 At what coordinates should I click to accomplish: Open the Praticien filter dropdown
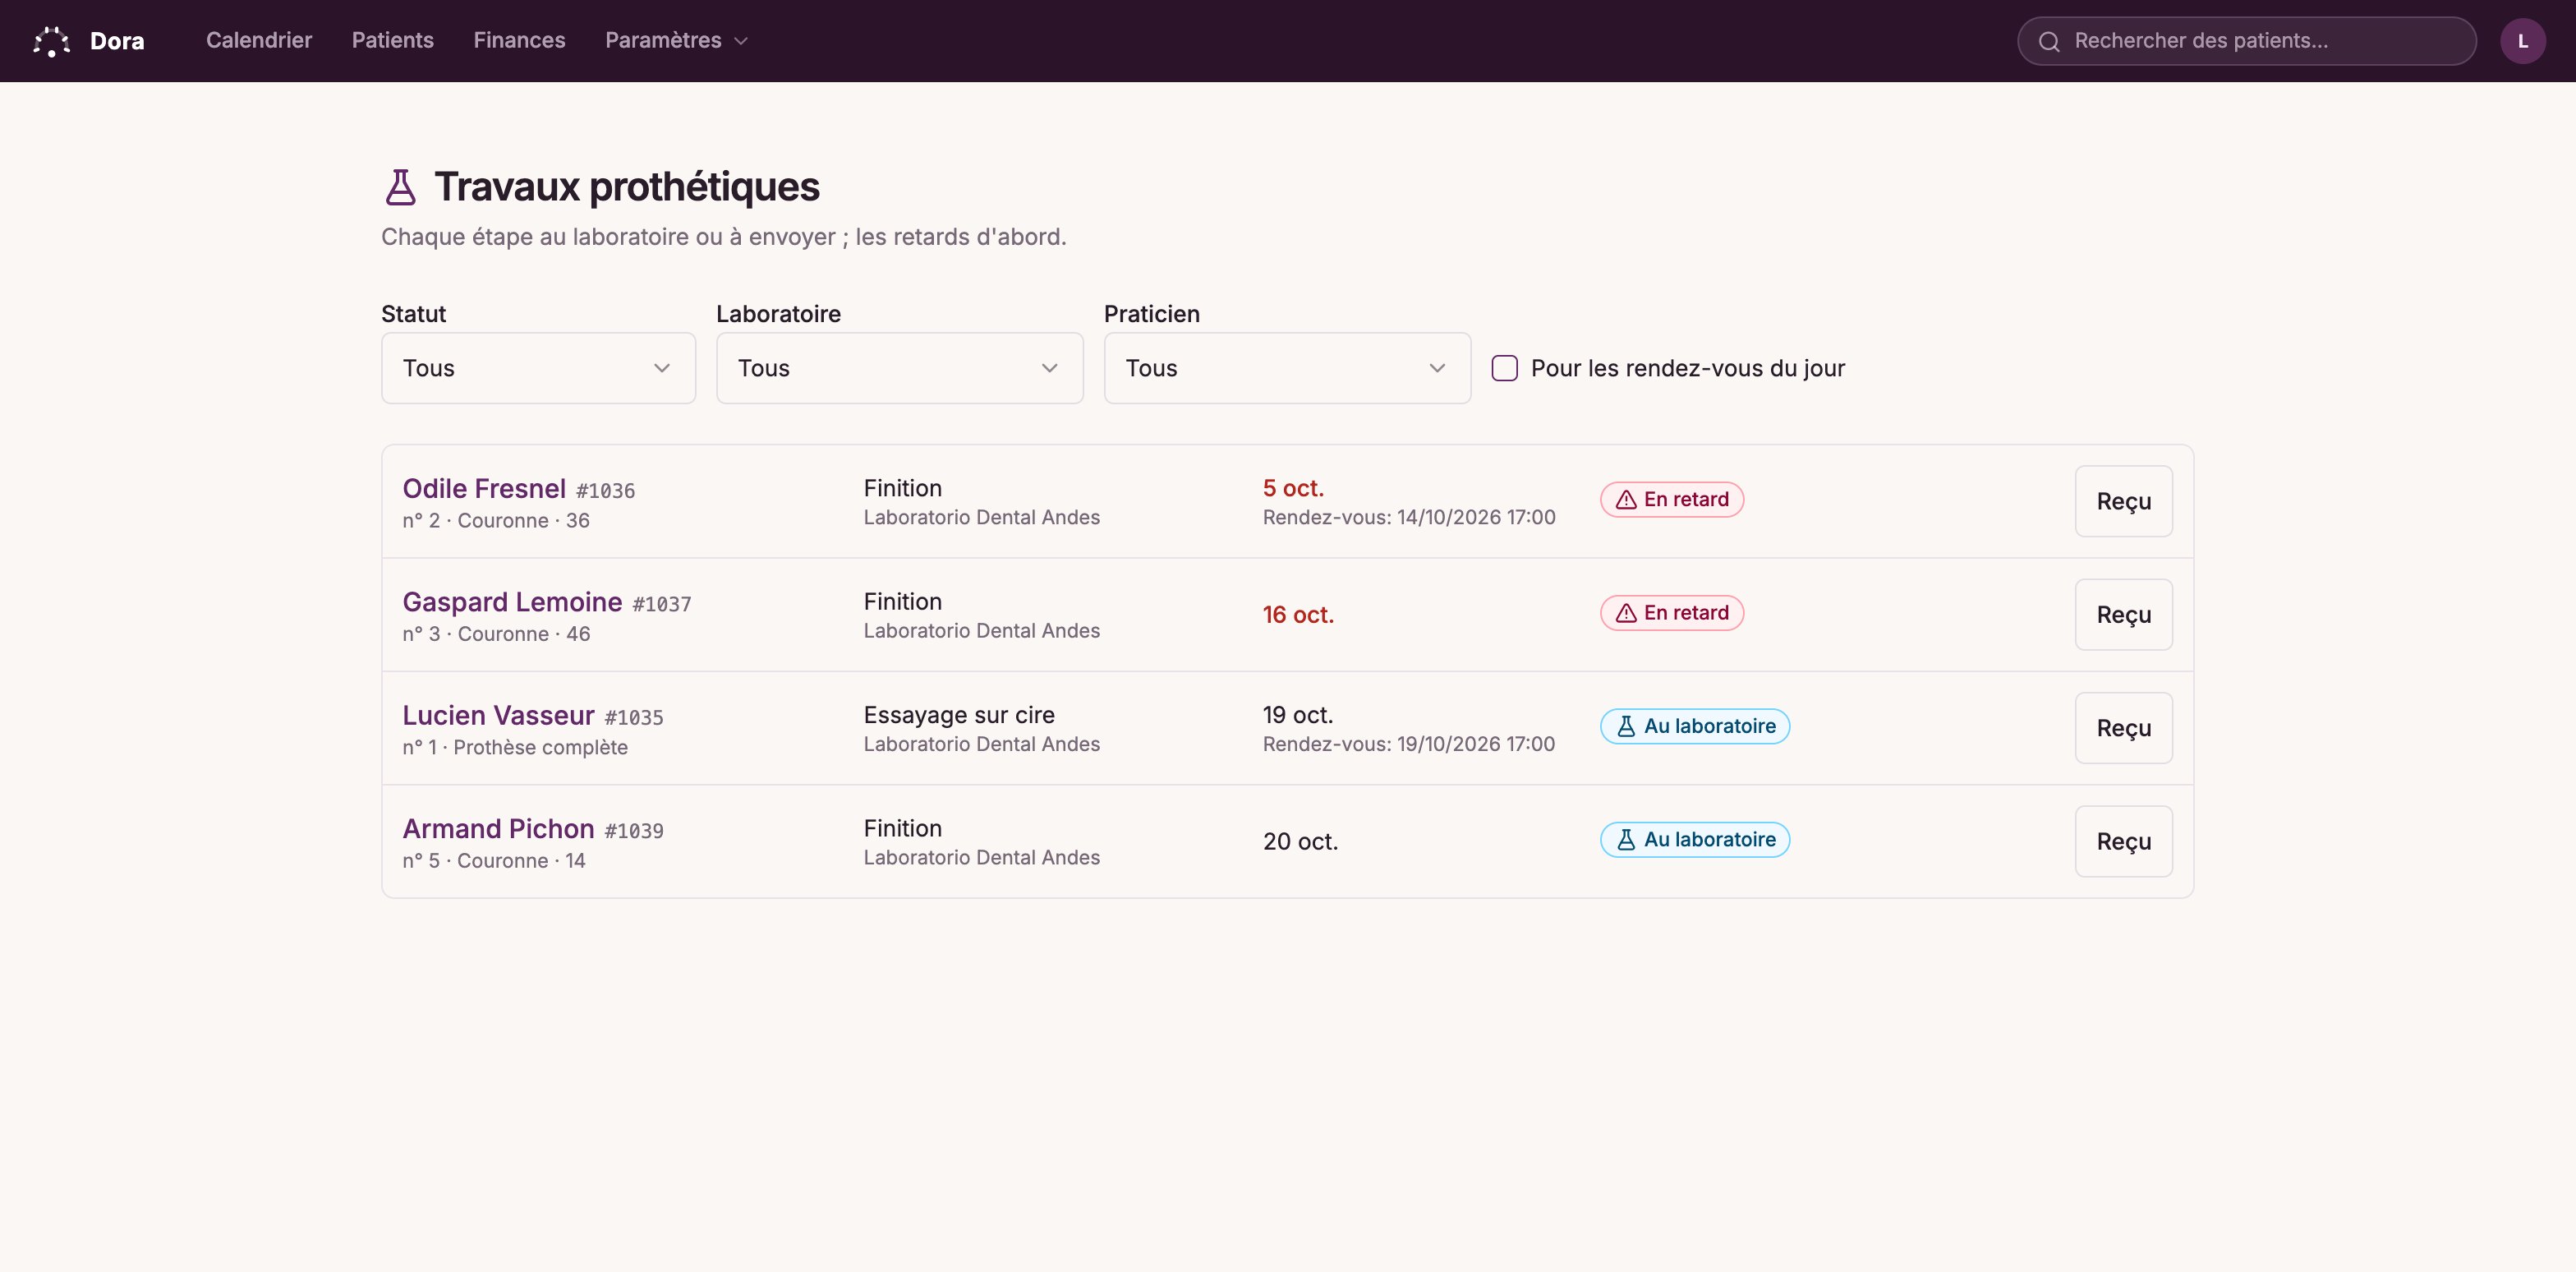click(x=1287, y=368)
